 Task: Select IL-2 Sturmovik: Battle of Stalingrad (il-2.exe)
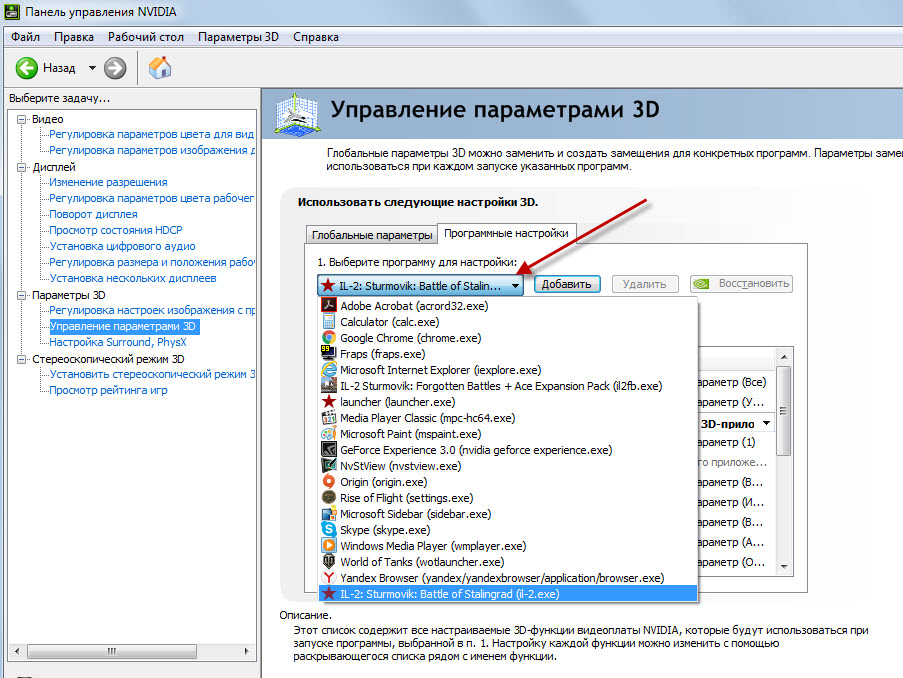tap(507, 593)
